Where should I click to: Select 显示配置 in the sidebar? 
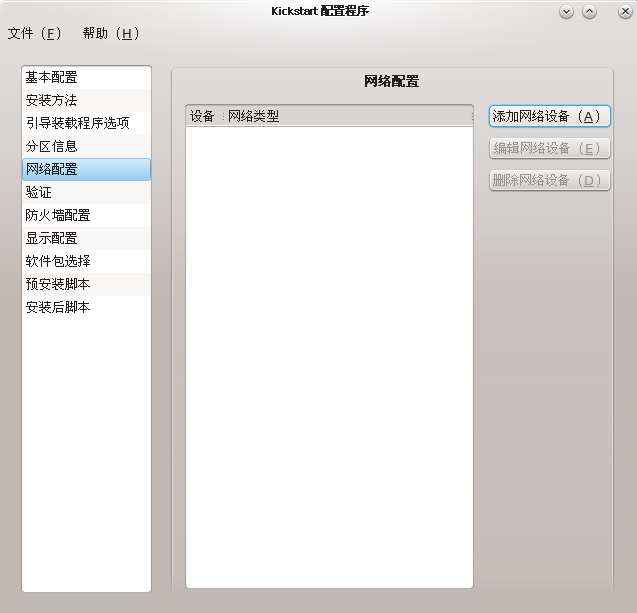tap(86, 238)
